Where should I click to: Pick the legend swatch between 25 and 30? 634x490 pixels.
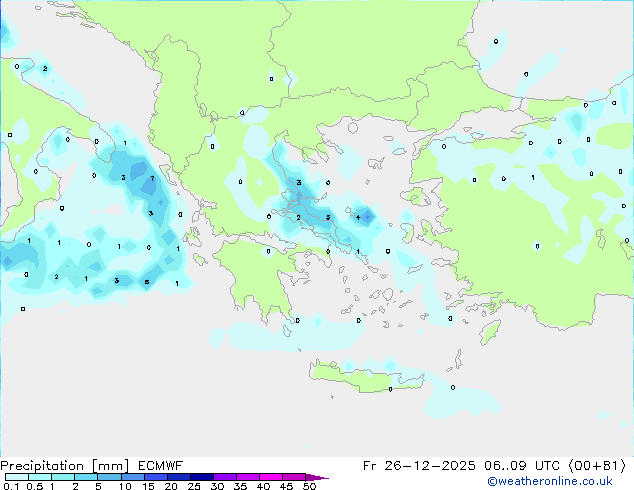pos(201,477)
